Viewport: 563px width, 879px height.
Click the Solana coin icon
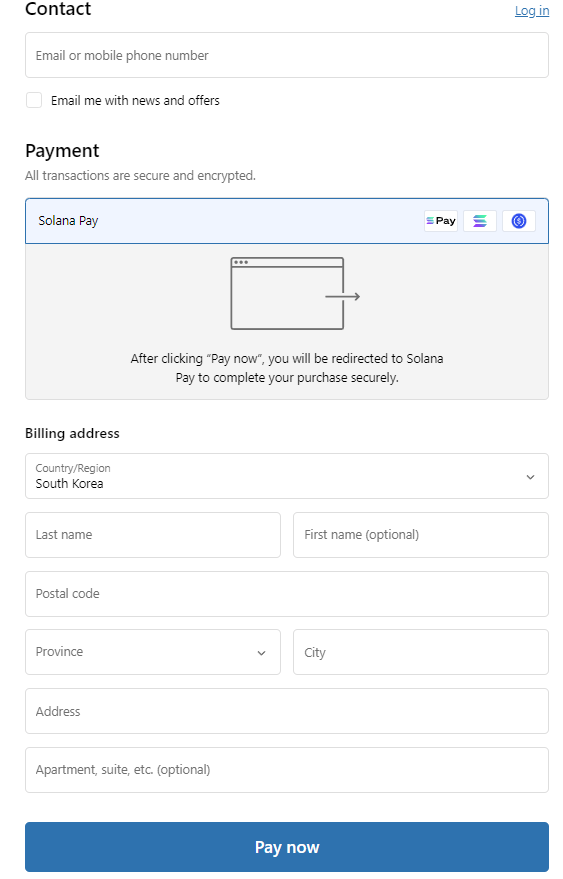click(x=480, y=221)
